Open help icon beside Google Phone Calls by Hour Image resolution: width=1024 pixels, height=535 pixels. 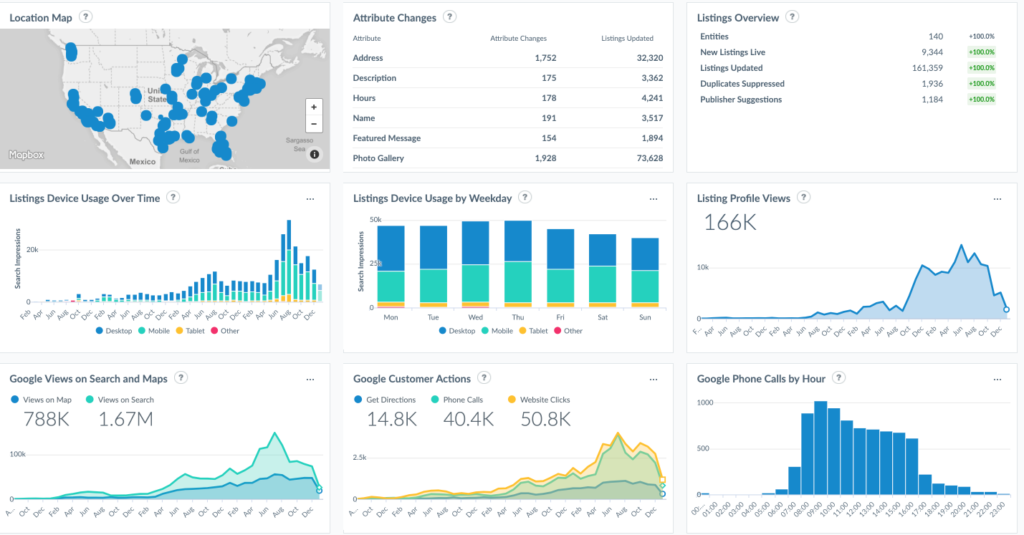tap(839, 378)
